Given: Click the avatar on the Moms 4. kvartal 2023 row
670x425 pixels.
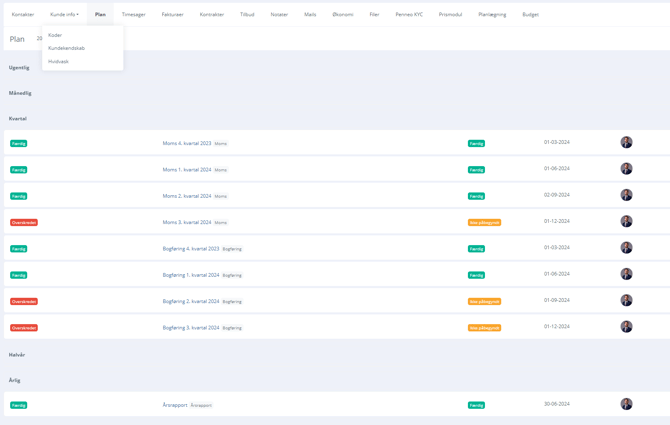Looking at the screenshot, I should 626,143.
